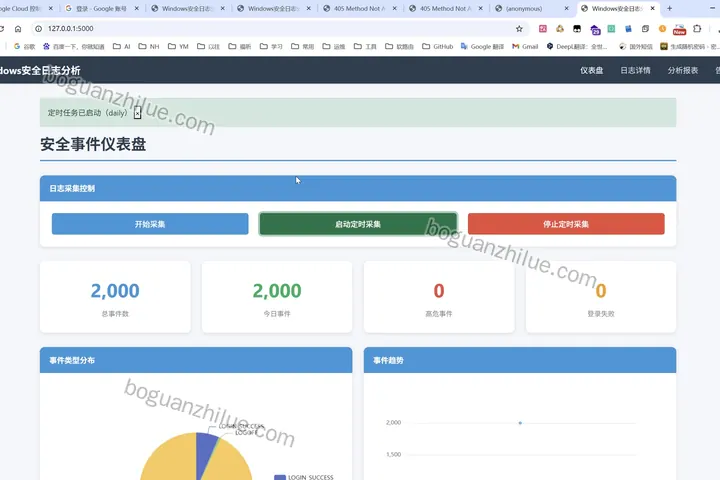Click the 安全事件仪表盘 heading

coord(93,144)
